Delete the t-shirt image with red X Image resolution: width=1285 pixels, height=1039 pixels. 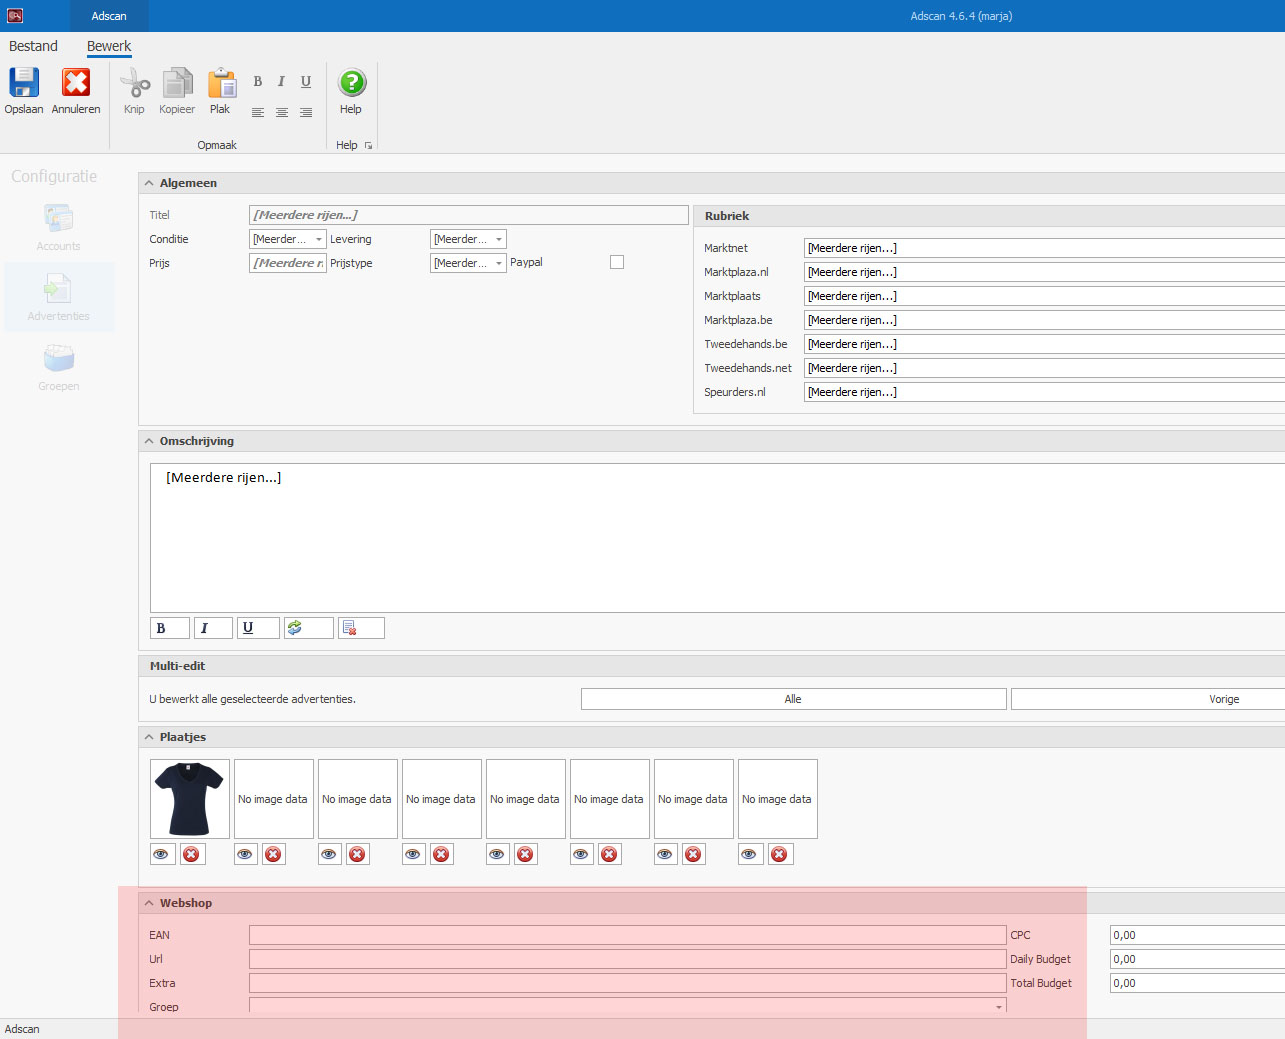[191, 854]
